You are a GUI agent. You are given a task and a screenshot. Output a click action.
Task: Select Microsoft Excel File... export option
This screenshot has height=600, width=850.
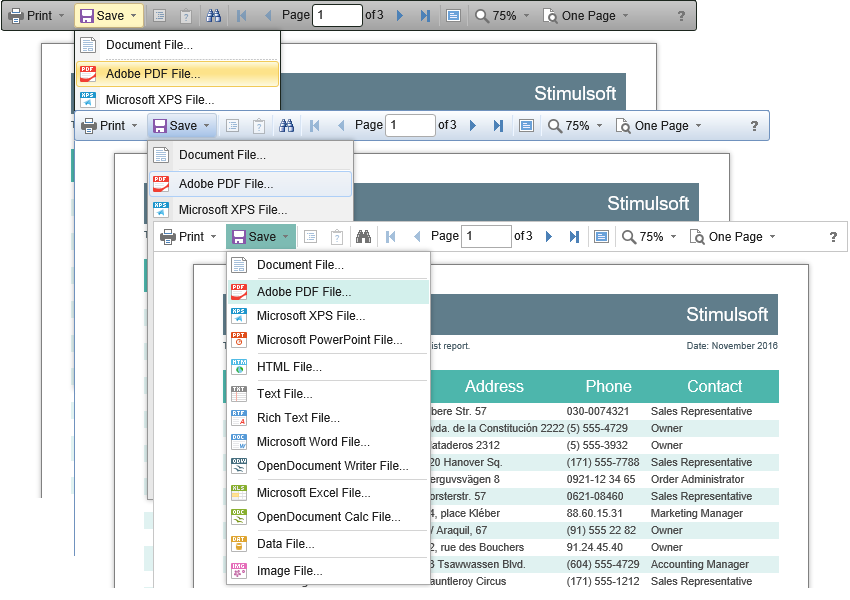tap(313, 493)
